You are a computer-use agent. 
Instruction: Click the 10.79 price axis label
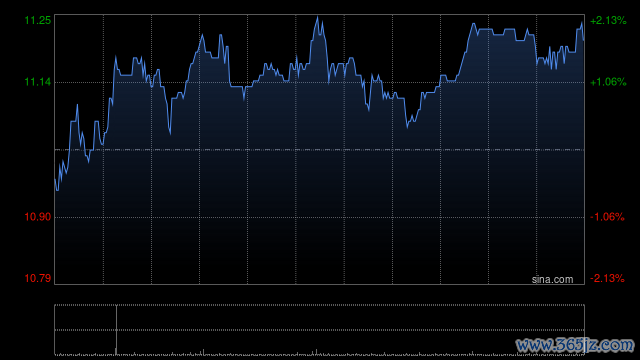coord(38,278)
